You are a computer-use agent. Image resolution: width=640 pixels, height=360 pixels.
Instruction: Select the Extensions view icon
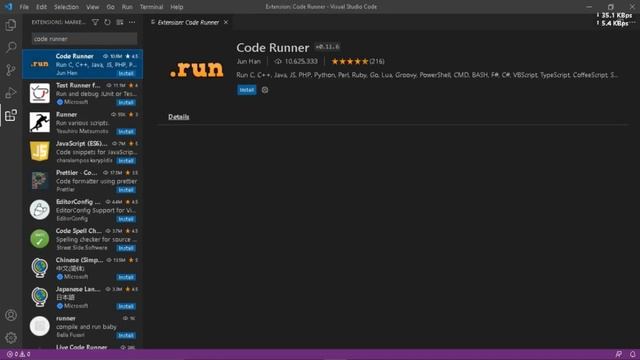11,116
